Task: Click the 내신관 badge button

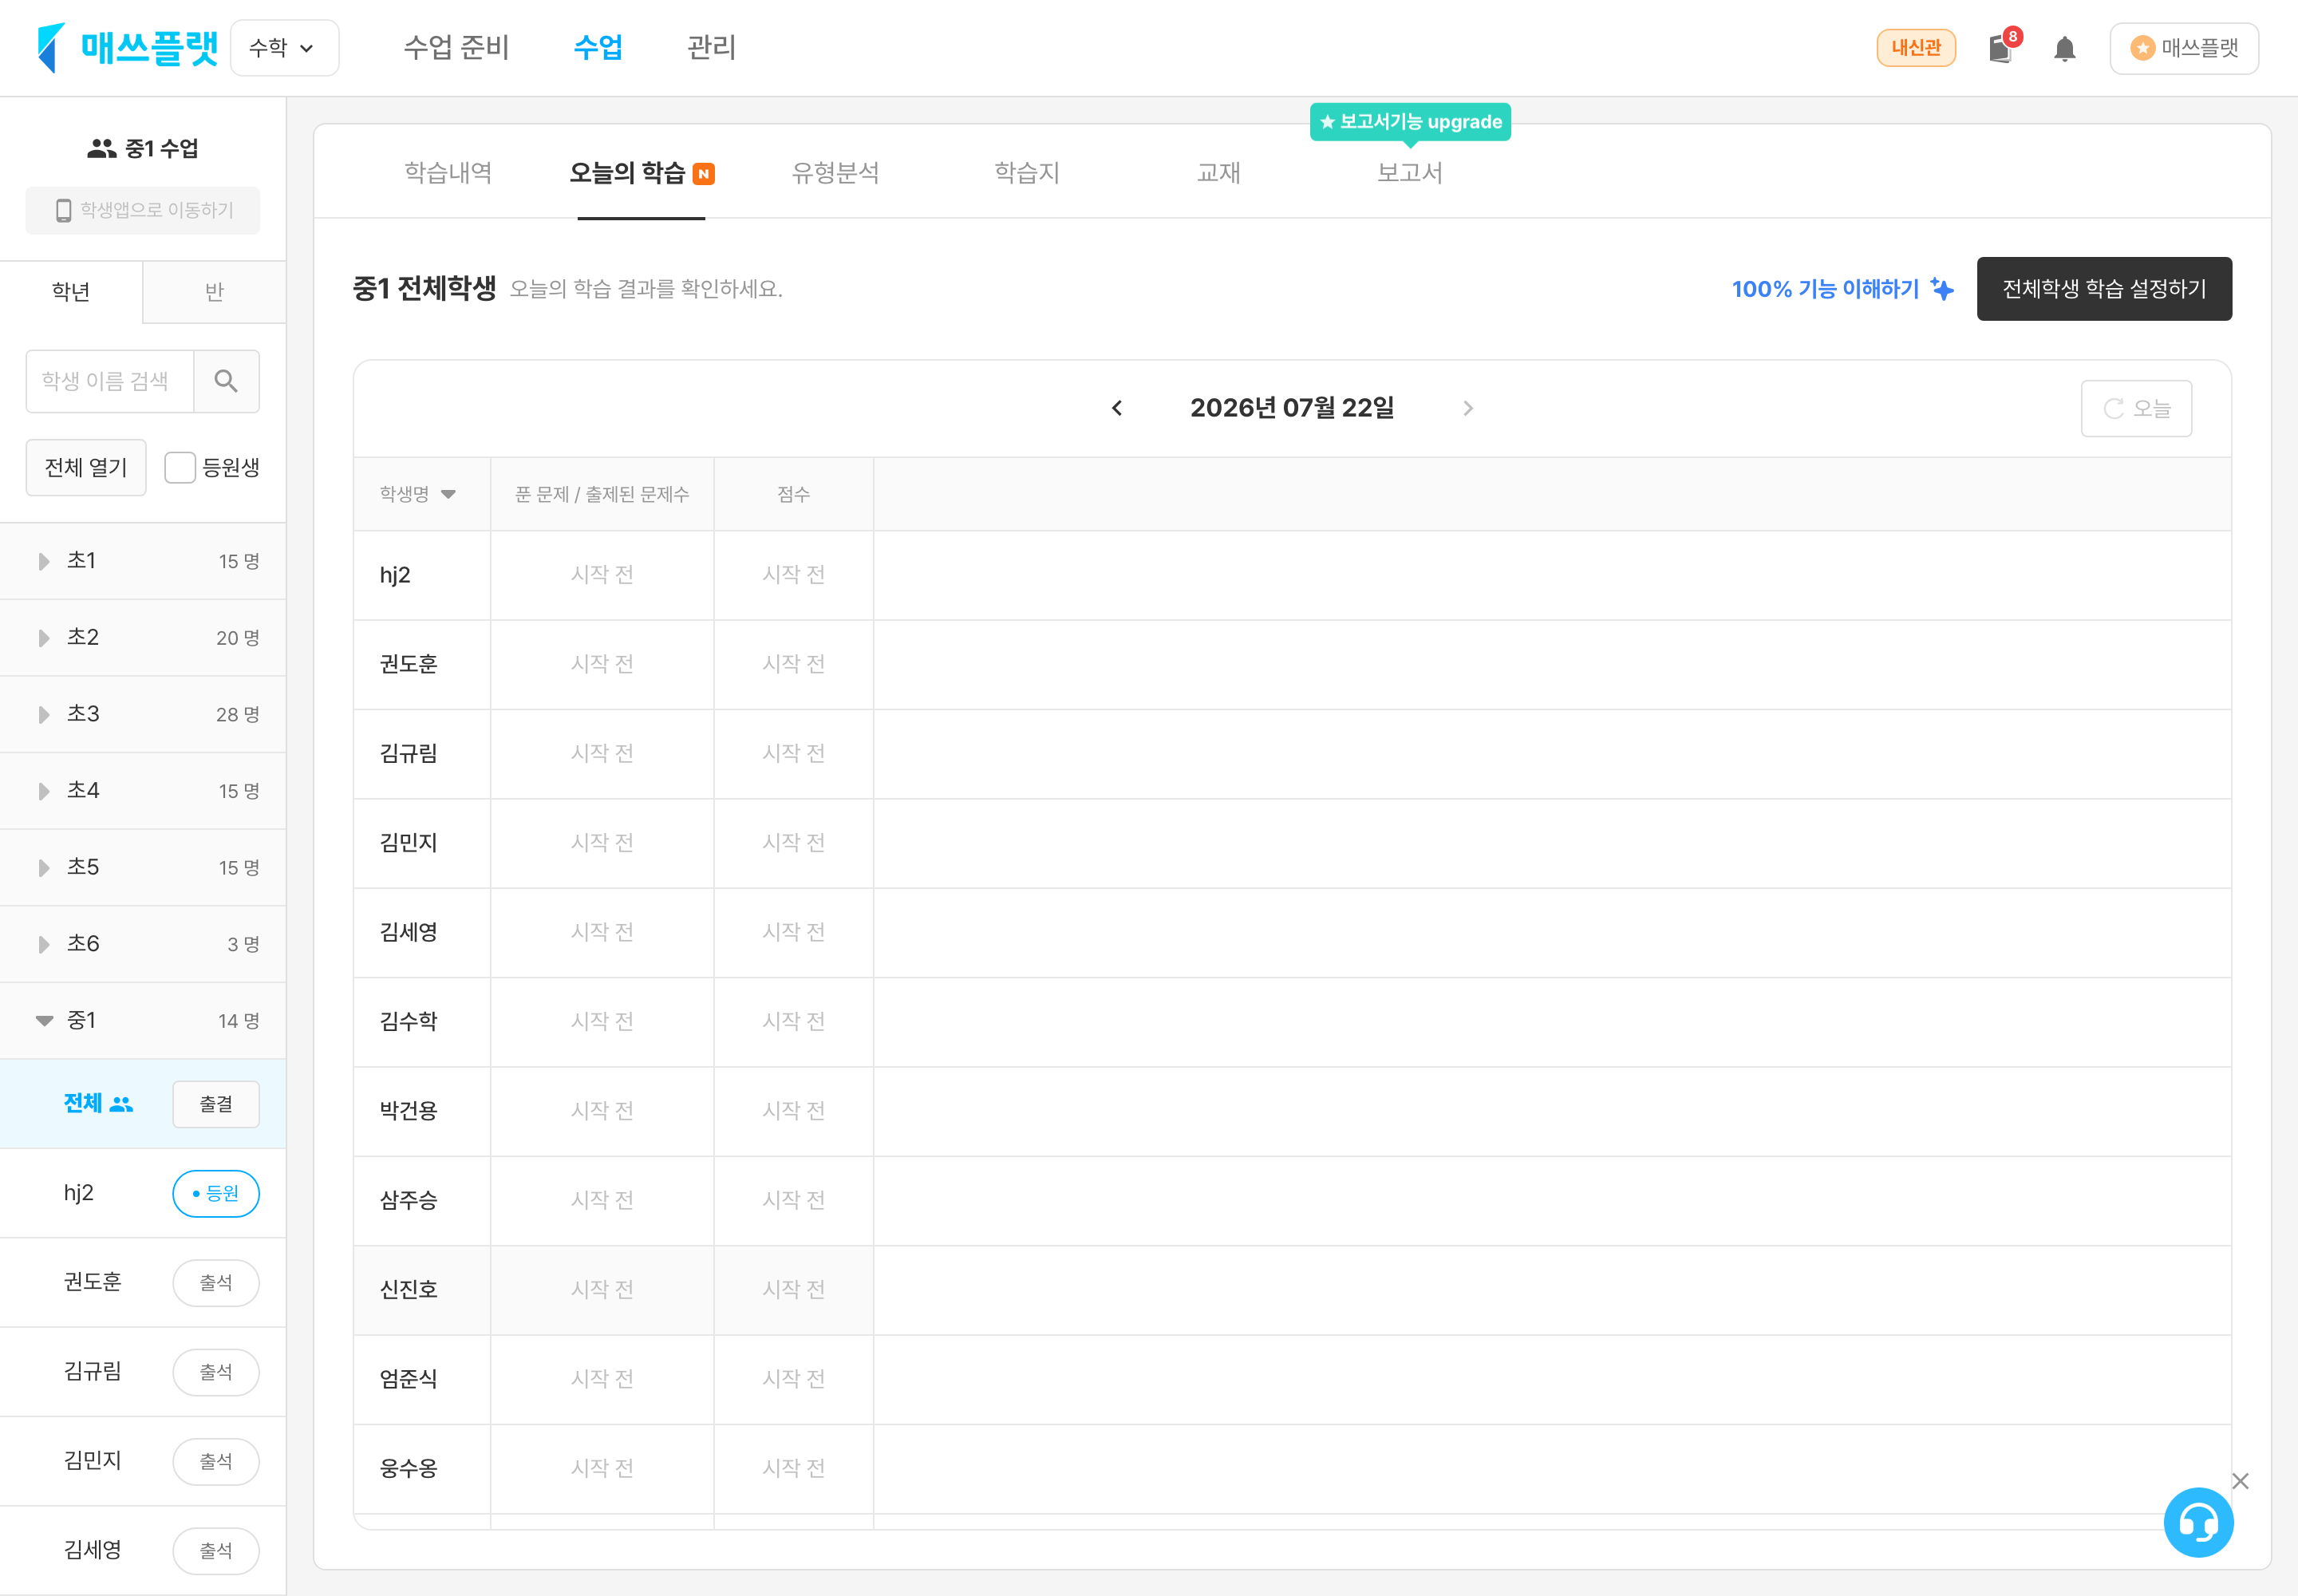Action: point(1916,48)
